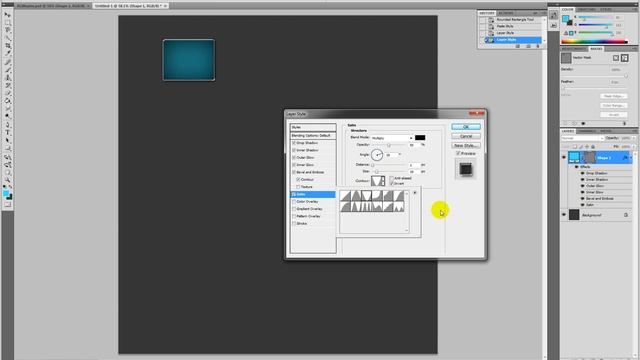Click the vector mask icon in Masks panel

point(624,58)
